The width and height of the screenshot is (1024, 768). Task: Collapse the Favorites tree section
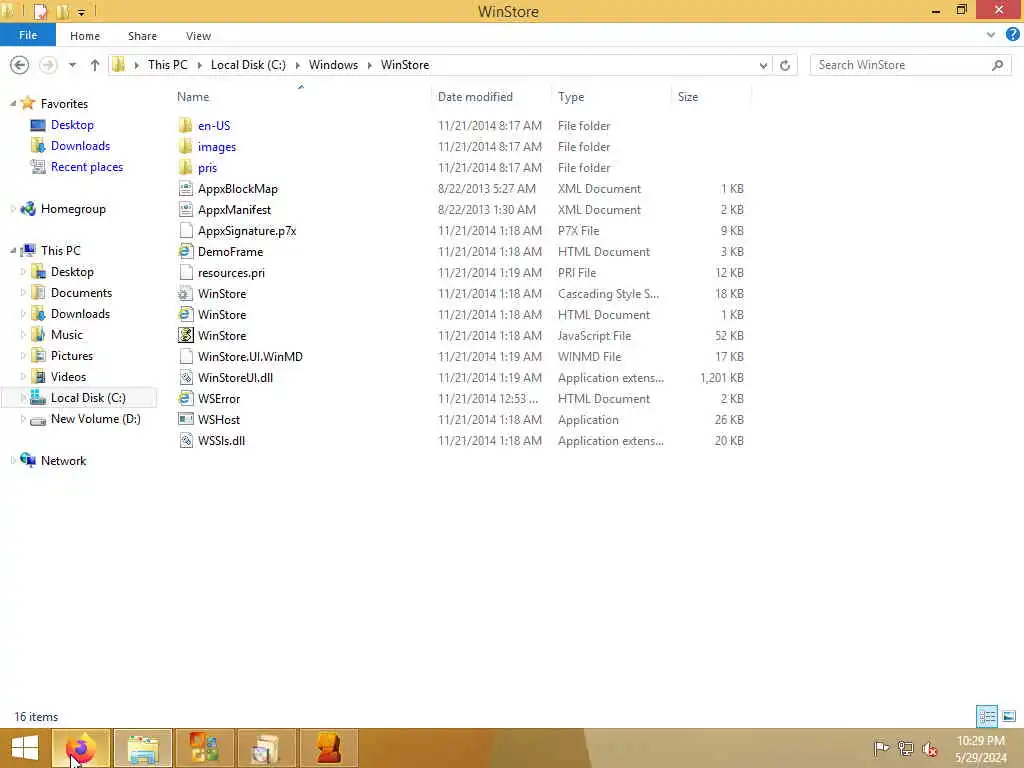point(13,103)
